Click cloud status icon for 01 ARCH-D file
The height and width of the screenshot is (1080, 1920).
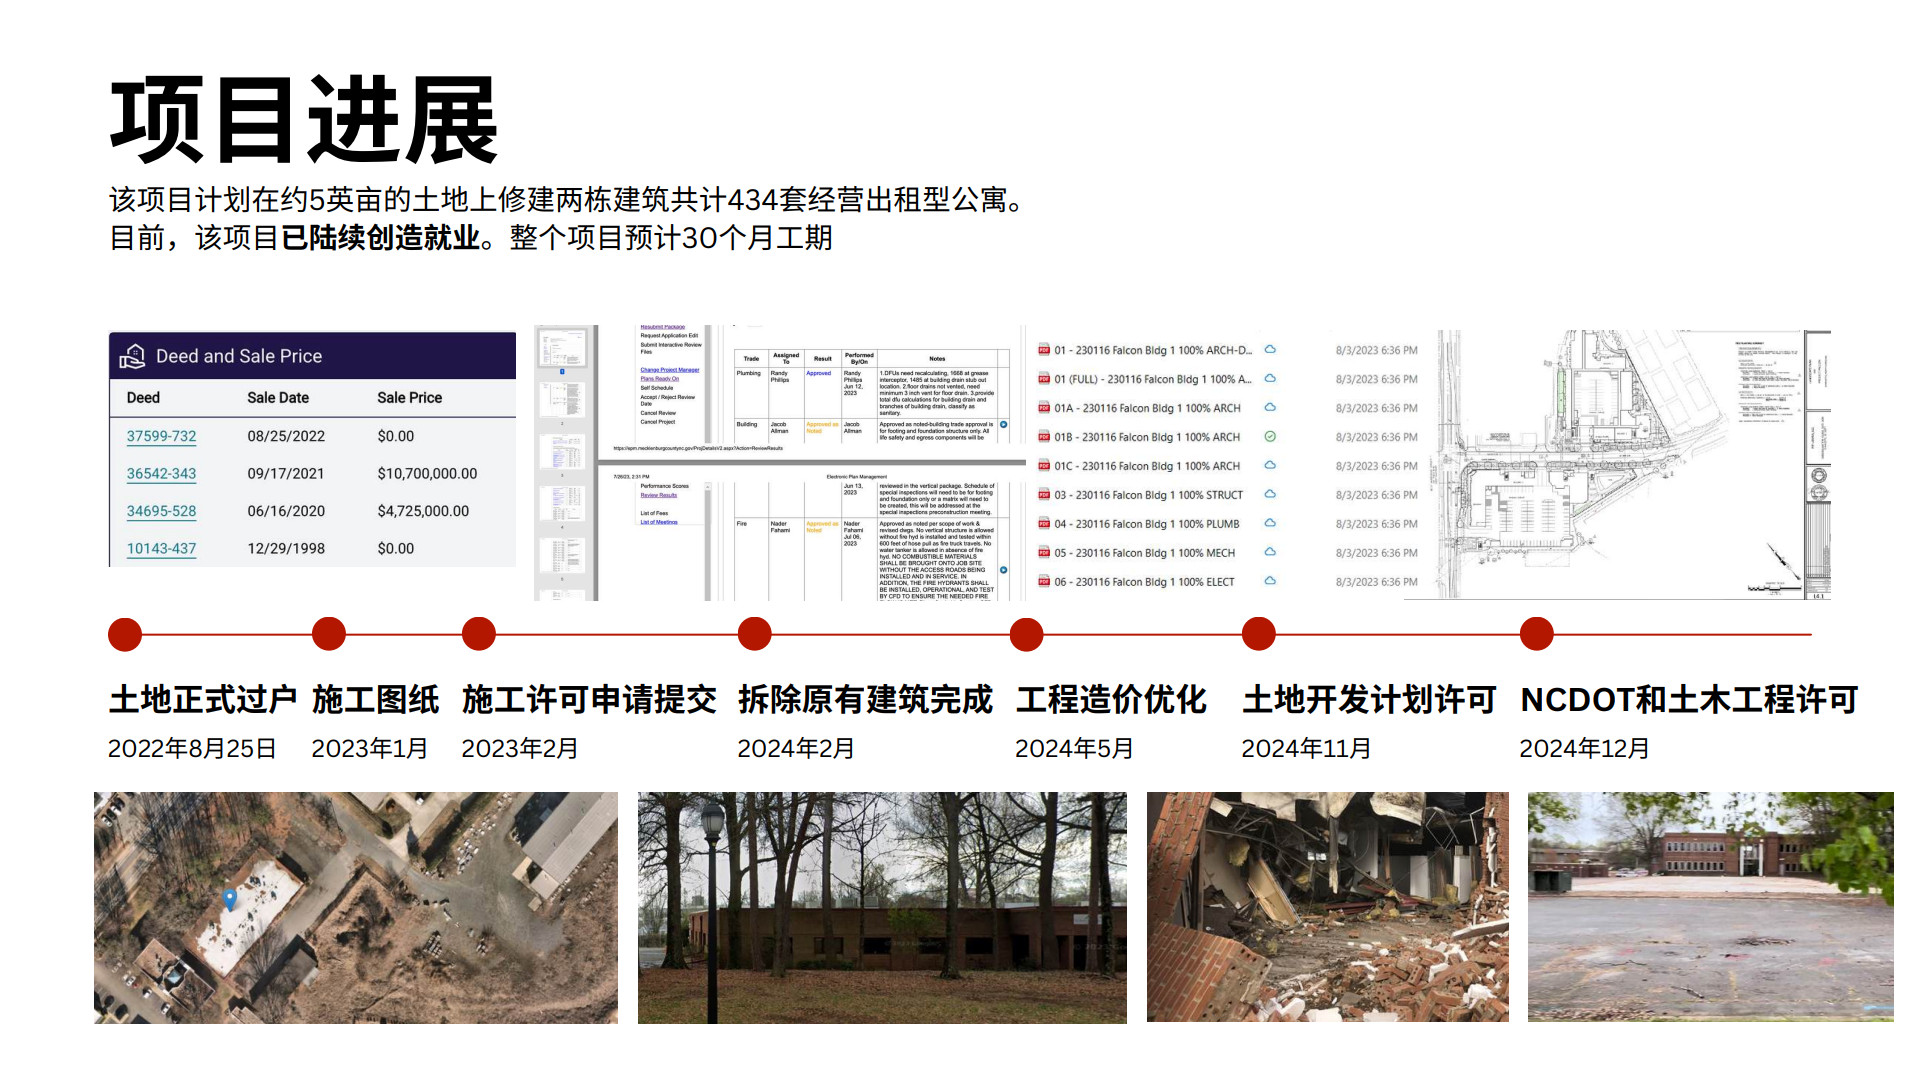coord(1270,349)
